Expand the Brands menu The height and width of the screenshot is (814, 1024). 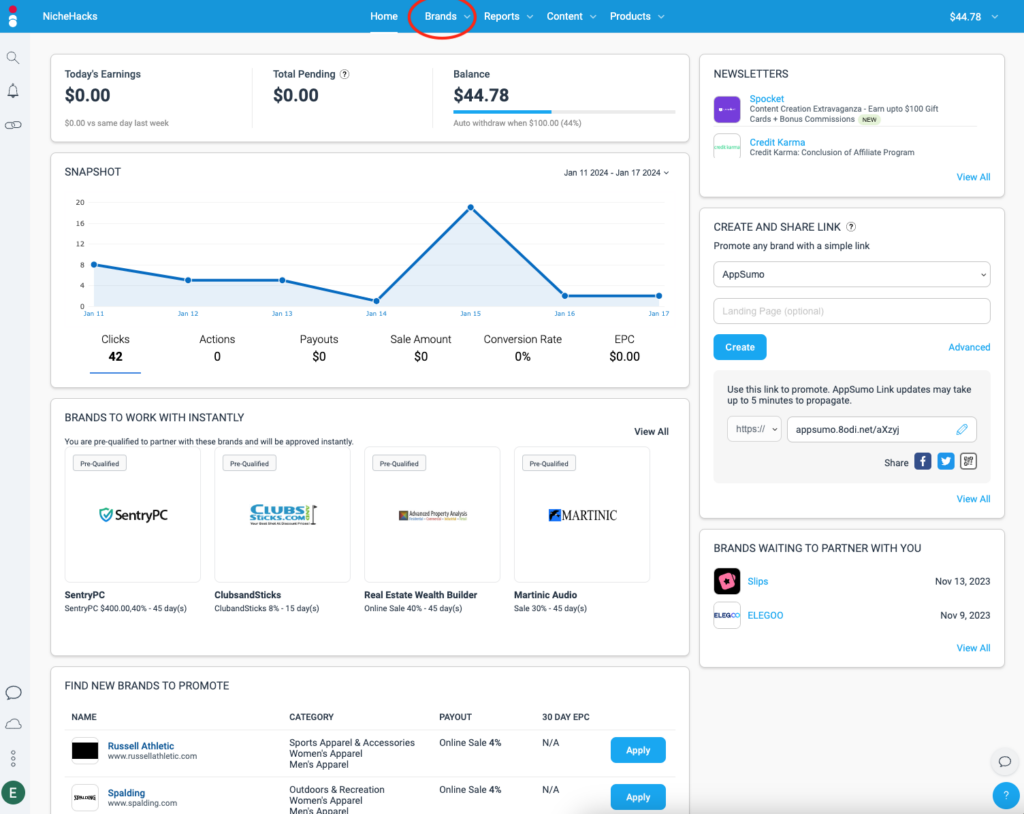[447, 16]
